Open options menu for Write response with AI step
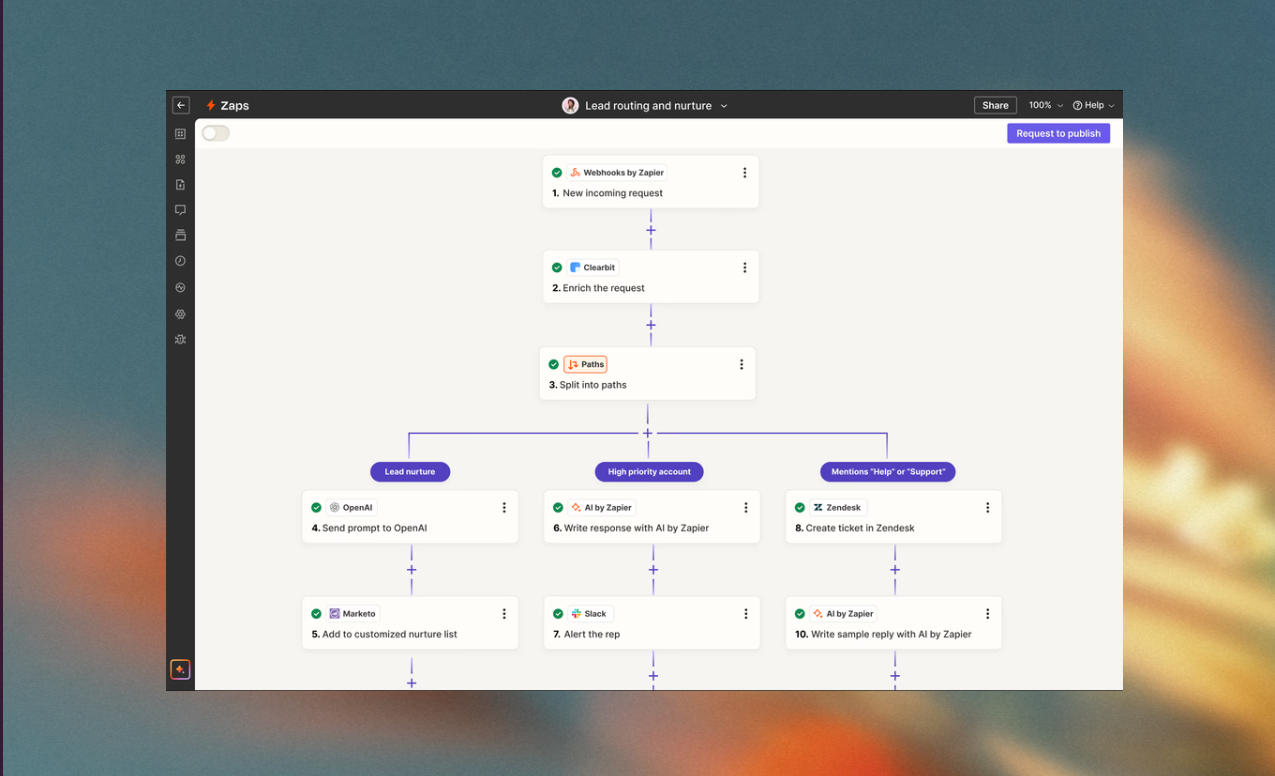The height and width of the screenshot is (776, 1275). (745, 507)
